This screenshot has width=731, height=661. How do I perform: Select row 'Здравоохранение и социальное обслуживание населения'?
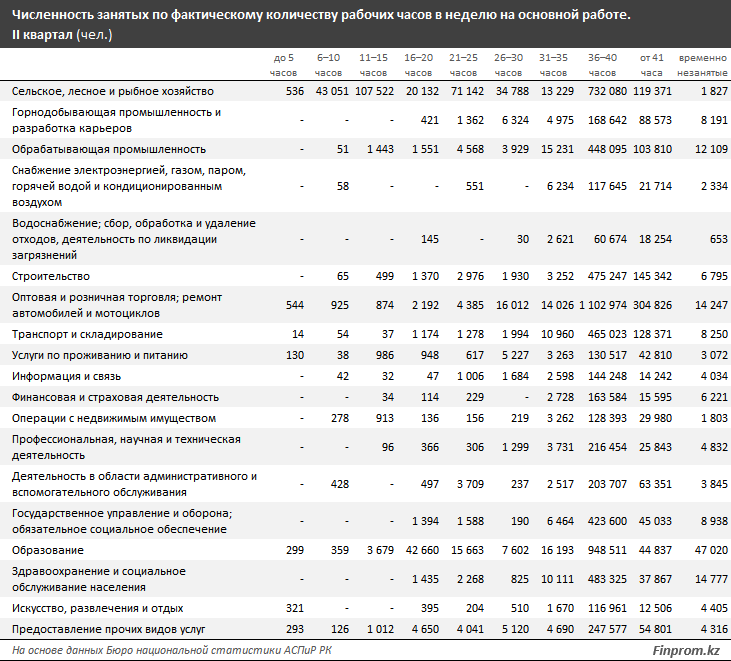(366, 579)
